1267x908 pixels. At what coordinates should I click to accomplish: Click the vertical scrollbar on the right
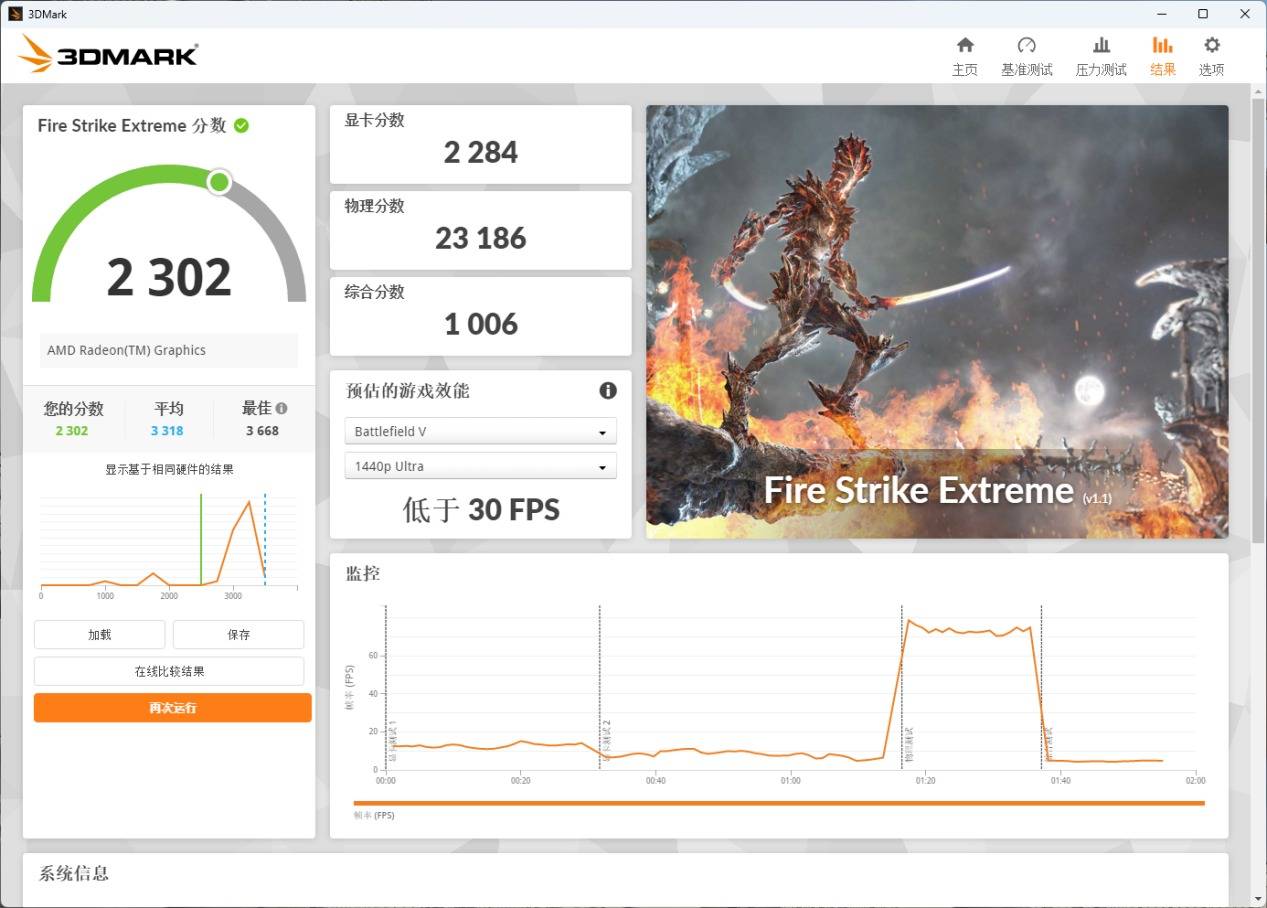pos(1258,320)
